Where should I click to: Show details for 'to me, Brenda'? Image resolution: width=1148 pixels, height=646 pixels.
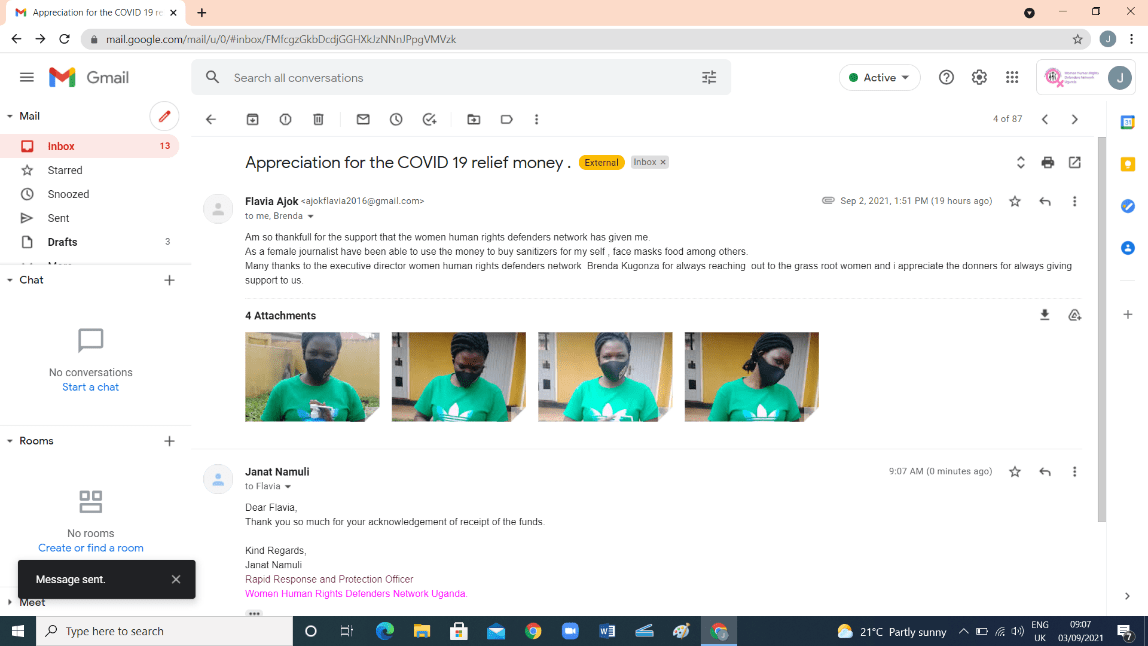(310, 217)
